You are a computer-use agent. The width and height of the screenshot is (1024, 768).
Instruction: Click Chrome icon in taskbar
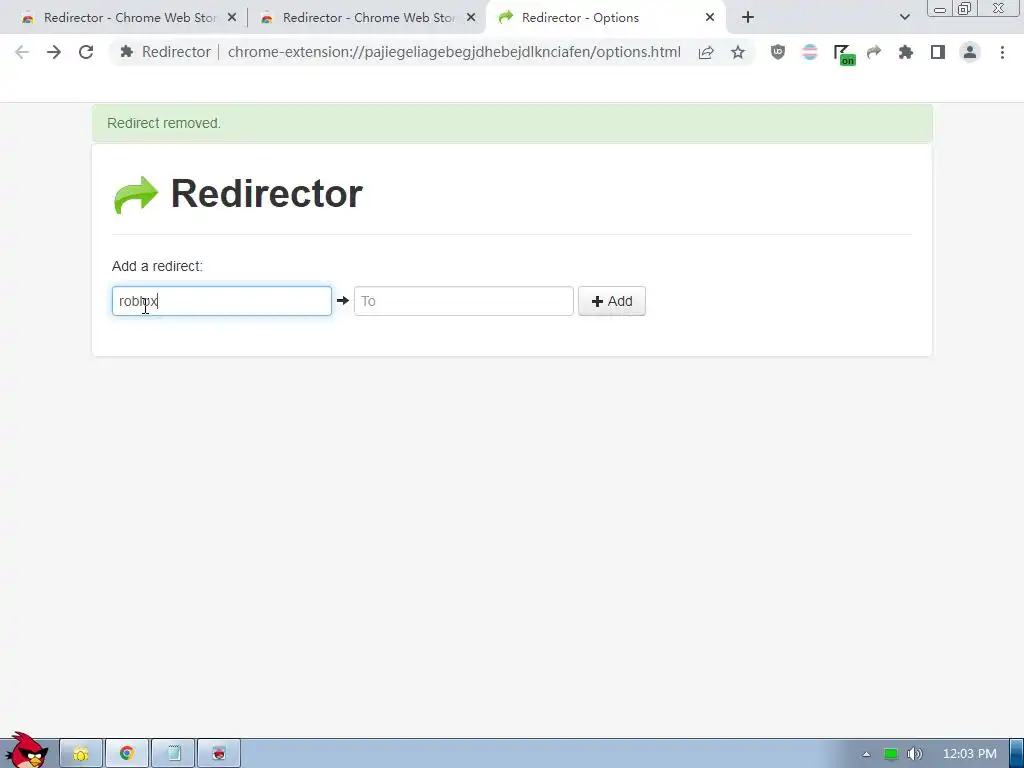point(127,754)
